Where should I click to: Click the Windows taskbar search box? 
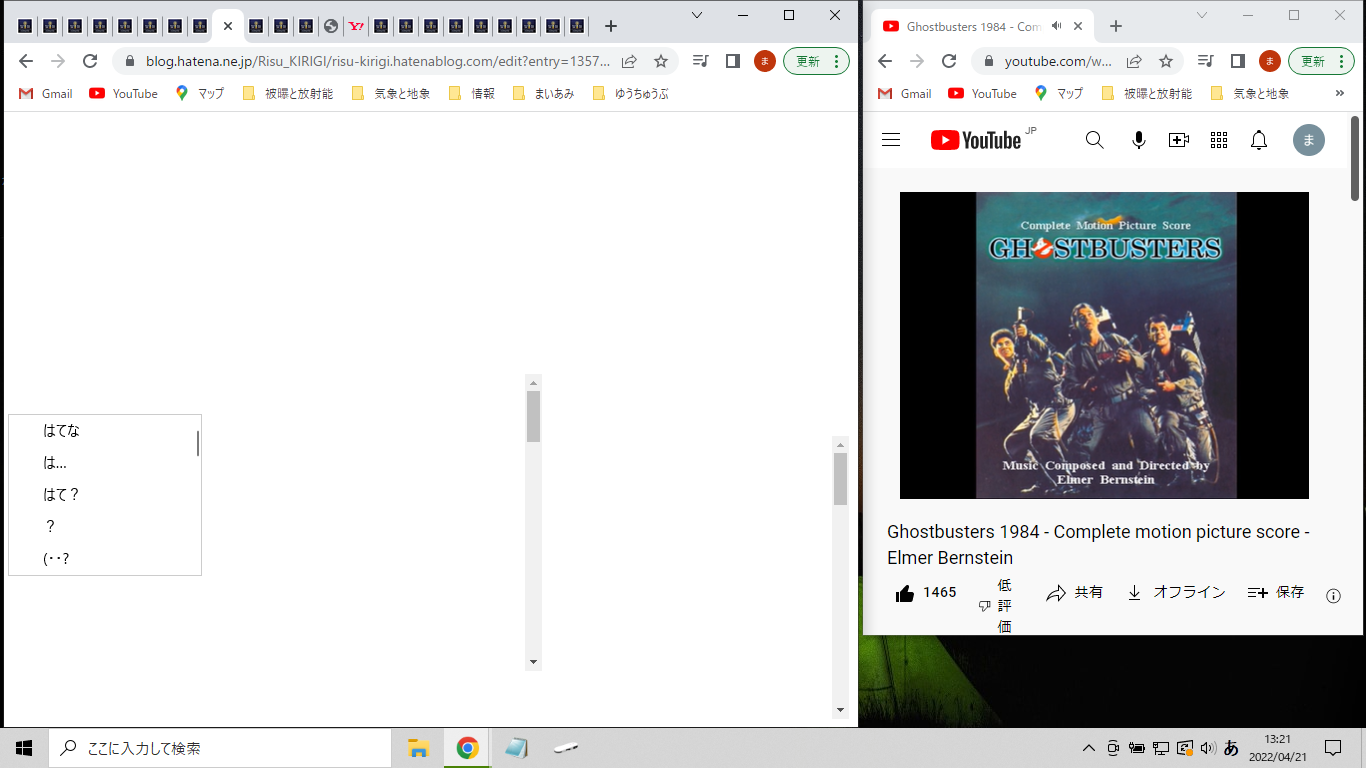click(220, 748)
